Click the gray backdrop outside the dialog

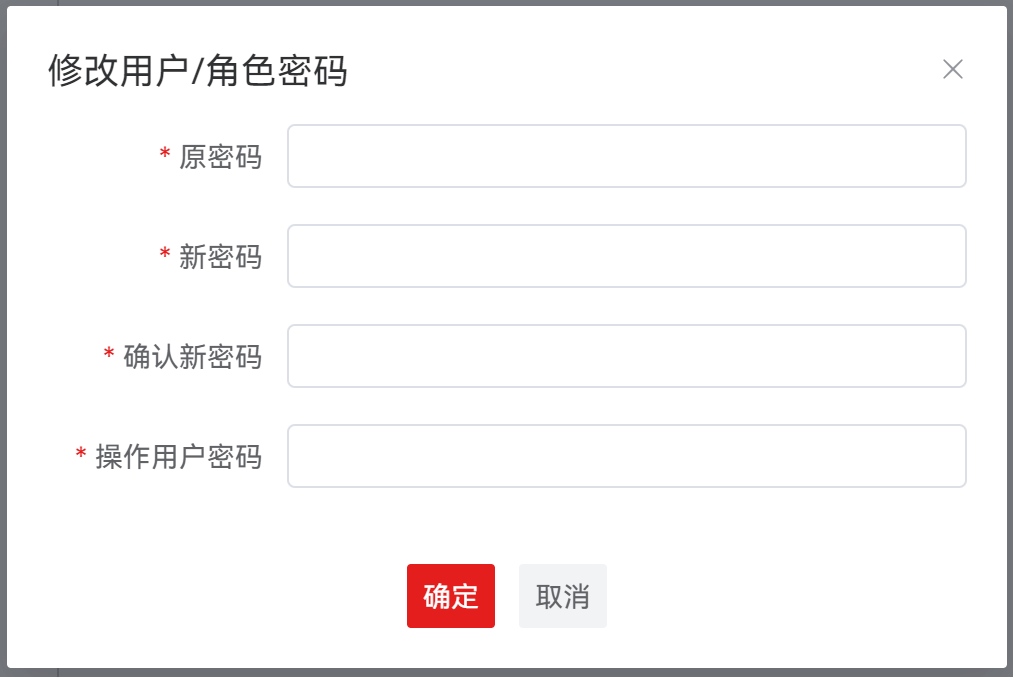pos(500,673)
